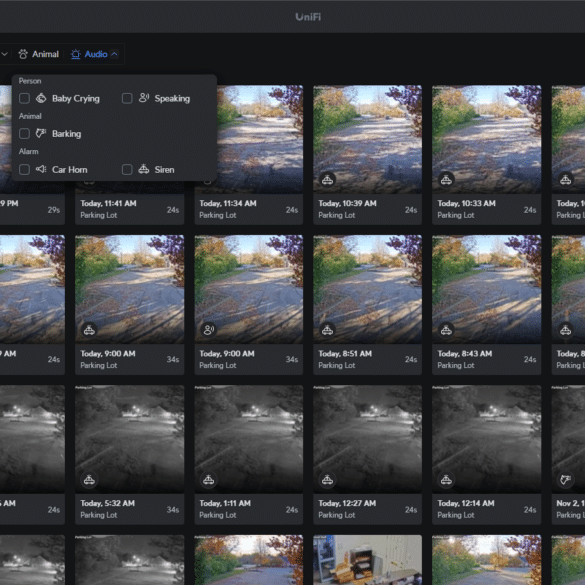Click siren badge on 12:27 AM clip

point(327,480)
